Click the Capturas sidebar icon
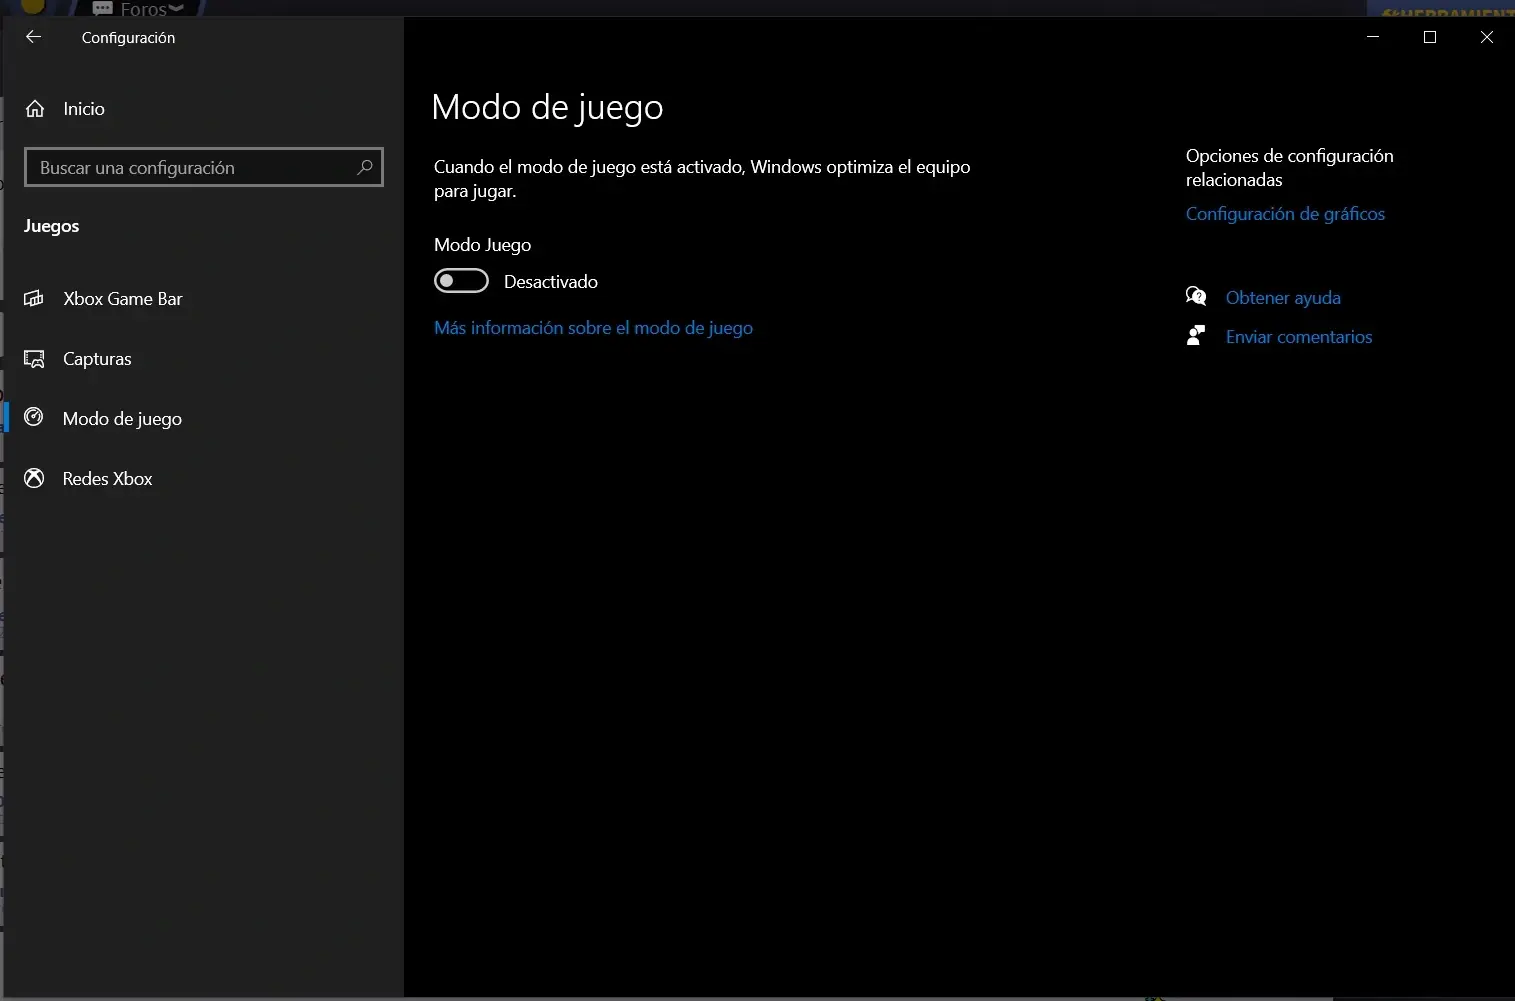Screen dimensions: 1515x1001 (34, 358)
